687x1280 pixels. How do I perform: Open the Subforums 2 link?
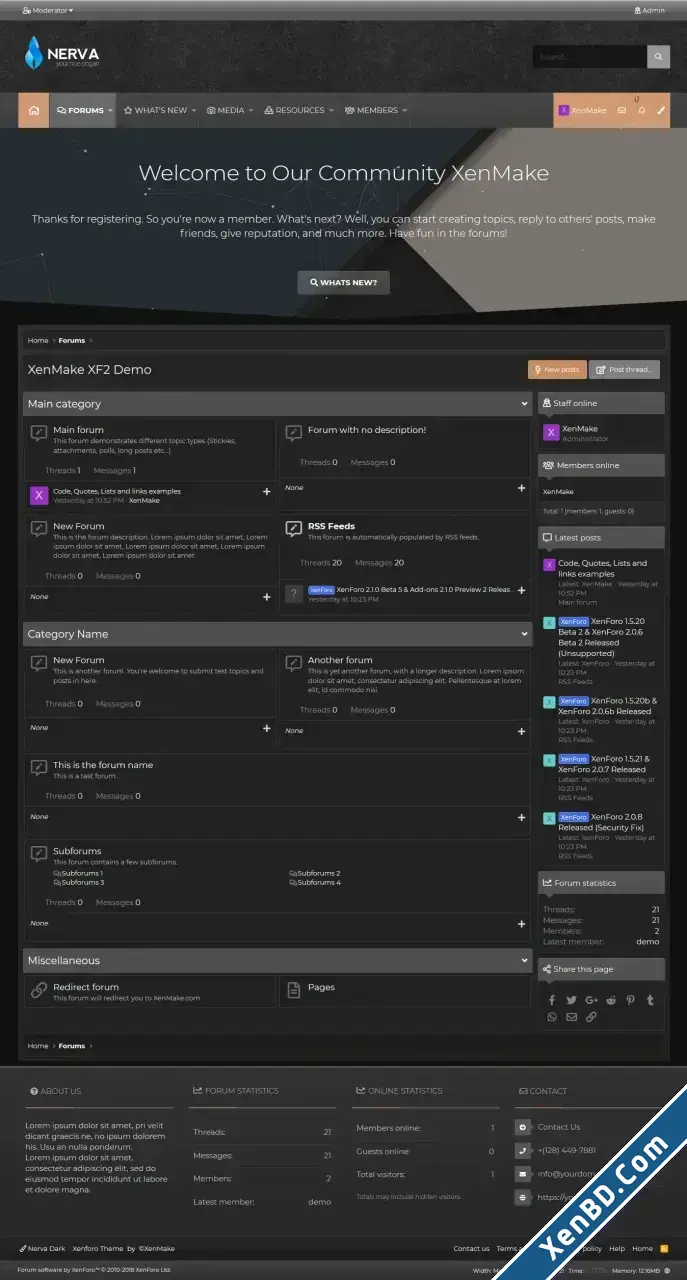(318, 873)
